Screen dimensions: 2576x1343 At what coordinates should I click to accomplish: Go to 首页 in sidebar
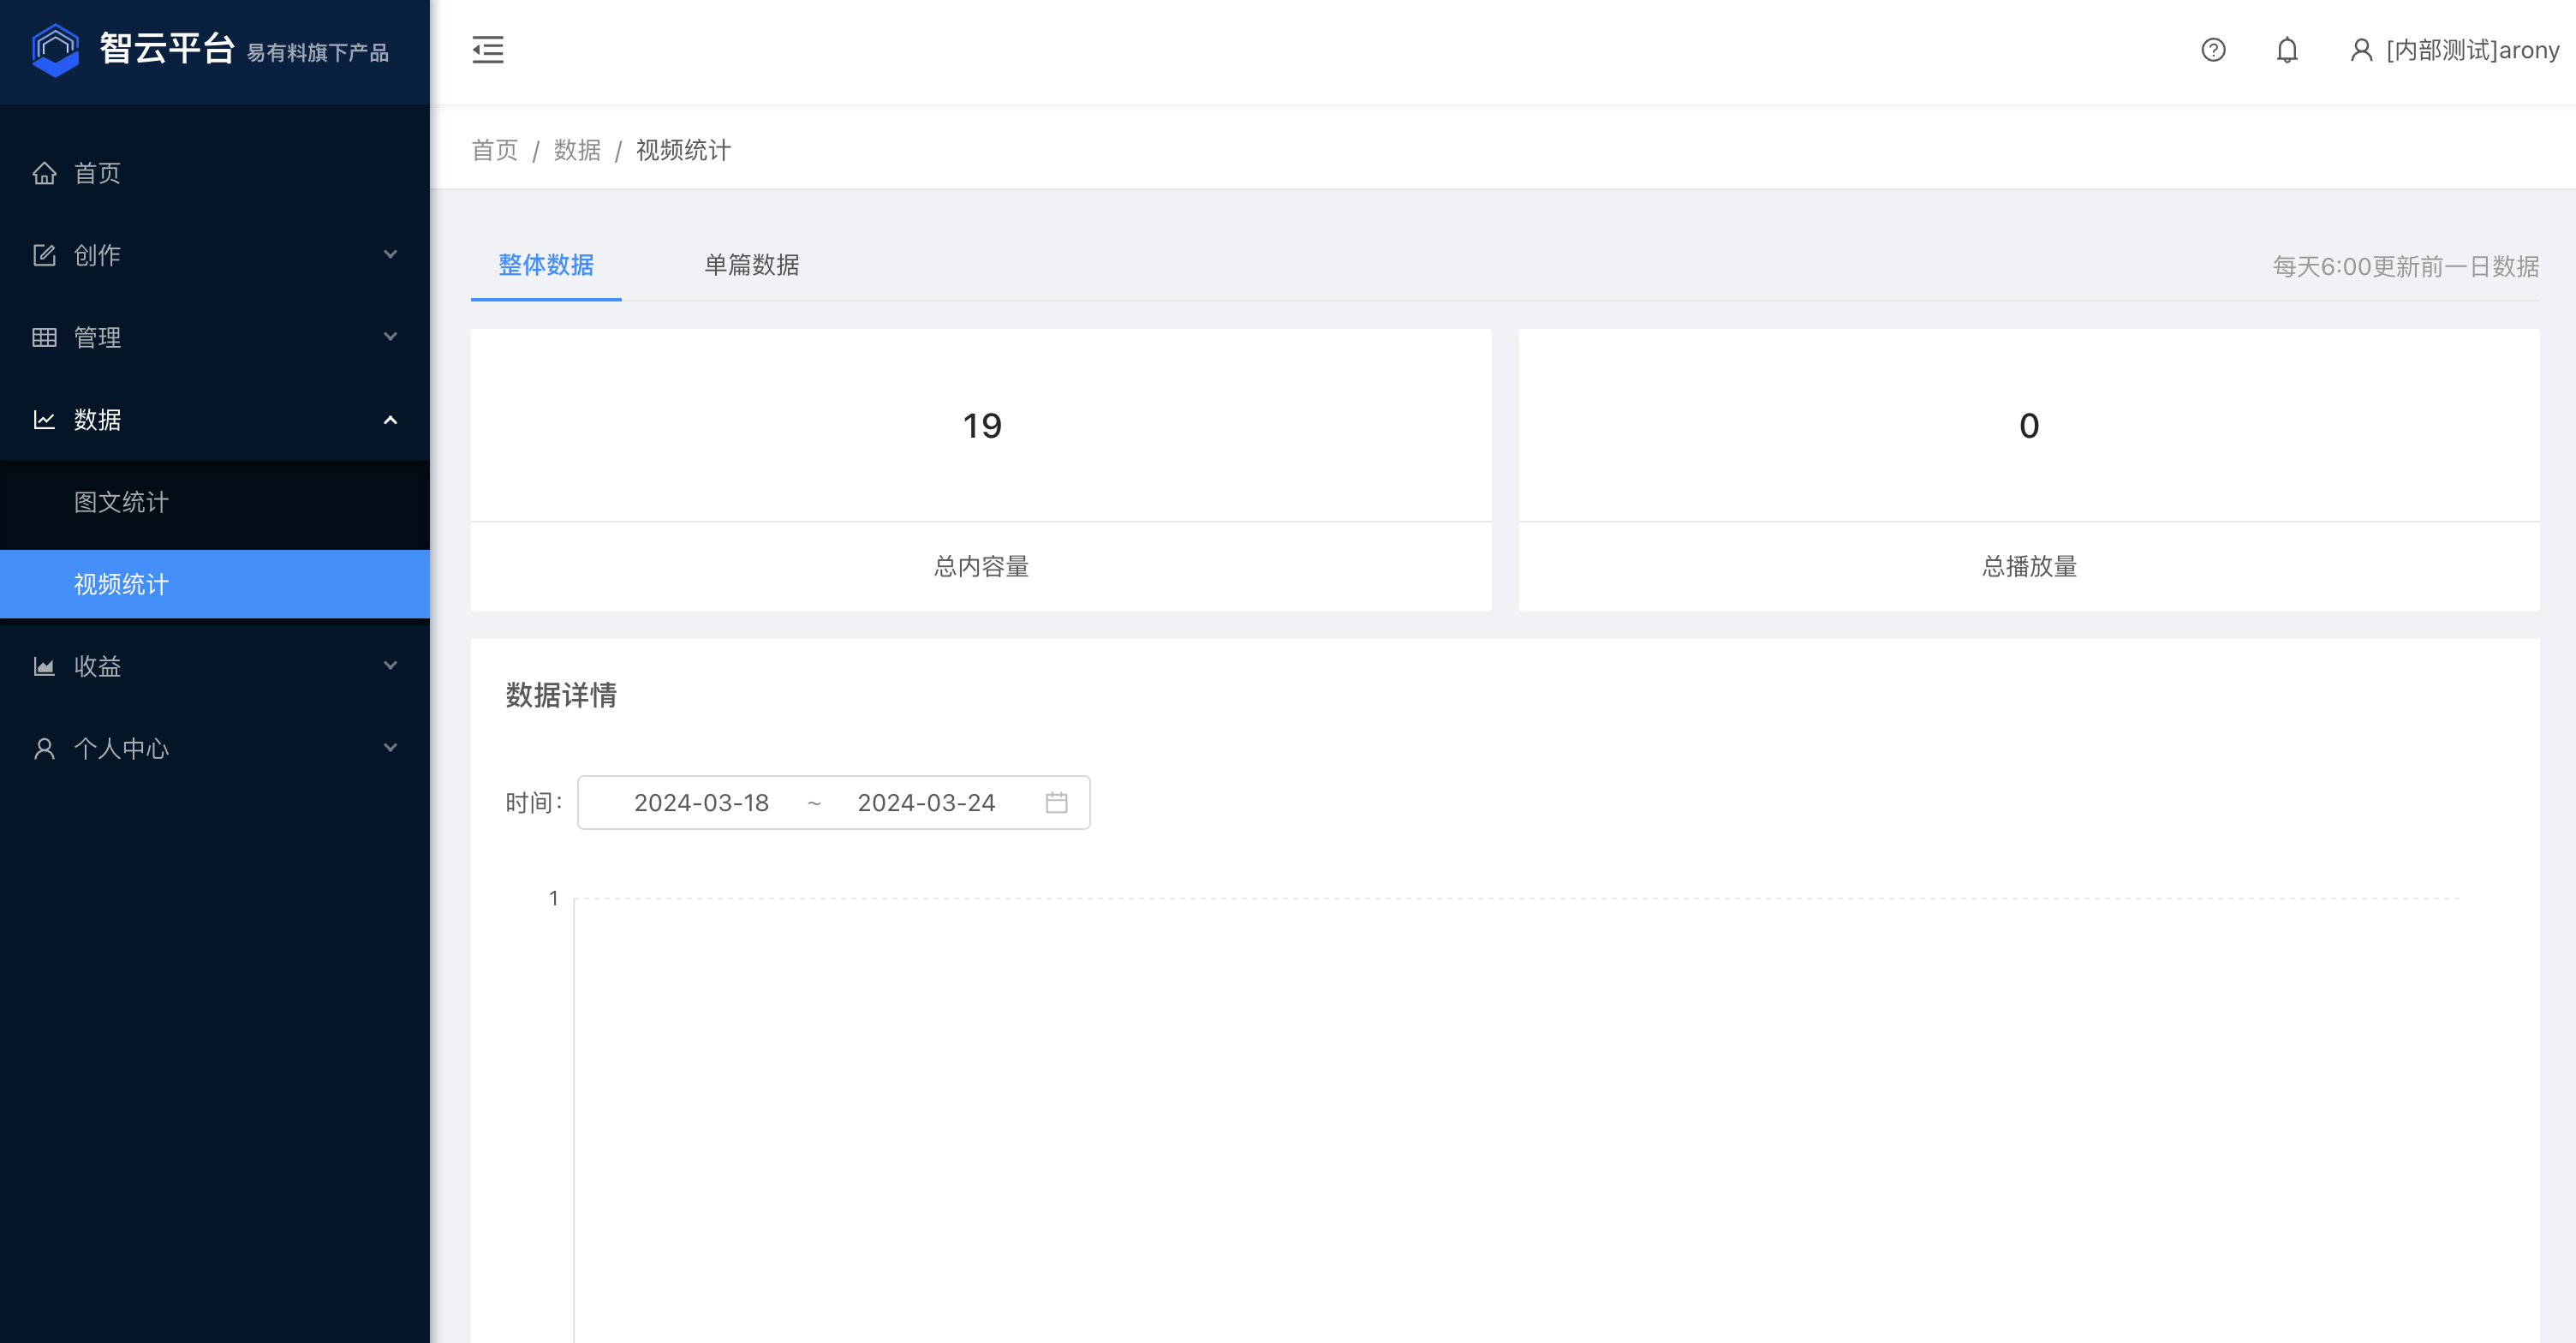215,173
